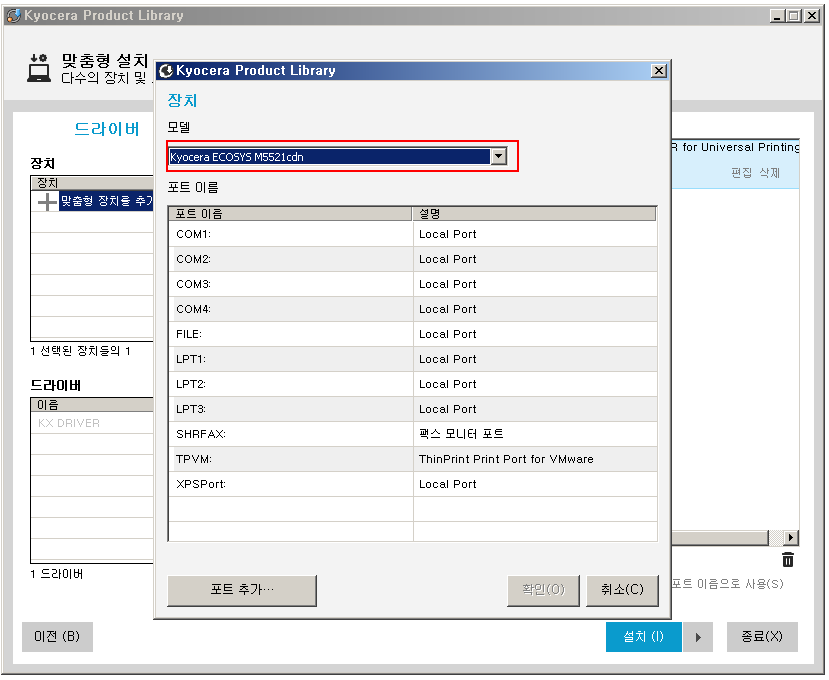
Task: Select the LPT2: port row
Action: (413, 384)
